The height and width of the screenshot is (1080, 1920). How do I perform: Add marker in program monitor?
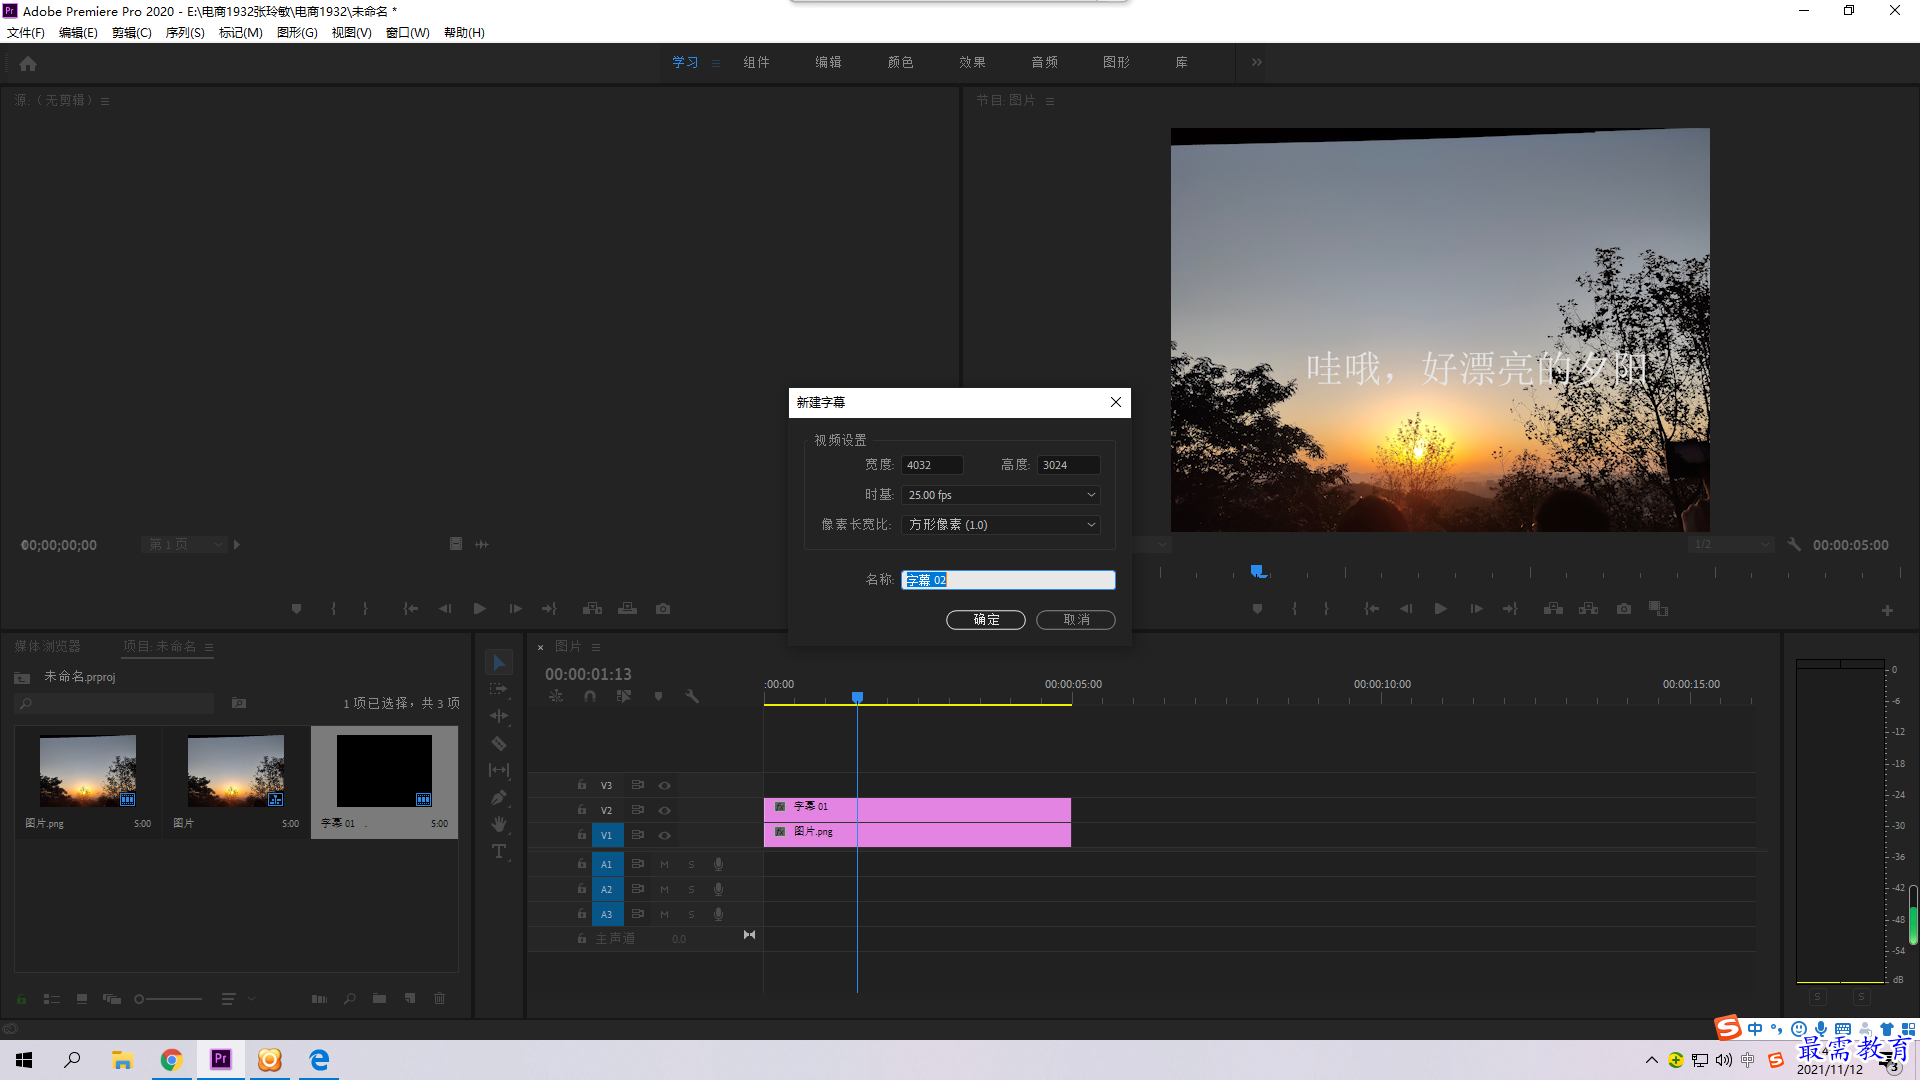point(1257,609)
